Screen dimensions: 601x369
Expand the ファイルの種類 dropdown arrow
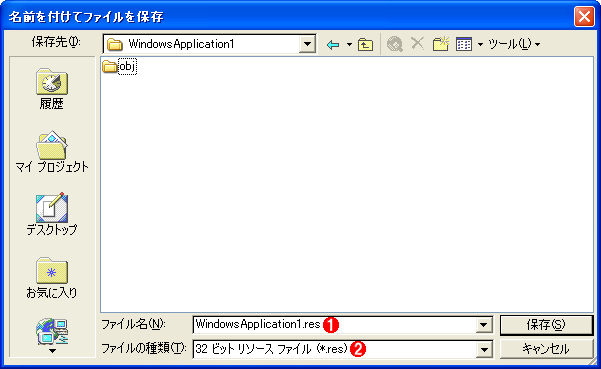tap(484, 349)
